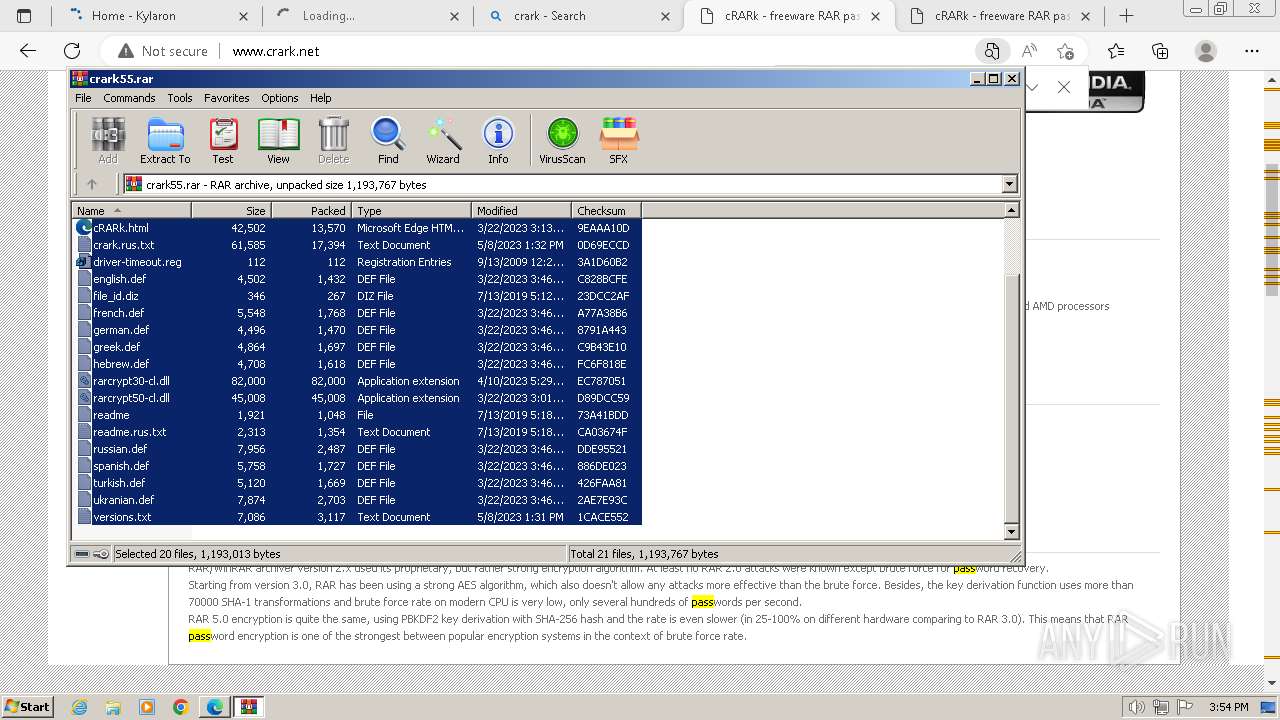Viewport: 1280px width, 720px height.
Task: Open Edge favorites star icon
Action: pos(1116,51)
